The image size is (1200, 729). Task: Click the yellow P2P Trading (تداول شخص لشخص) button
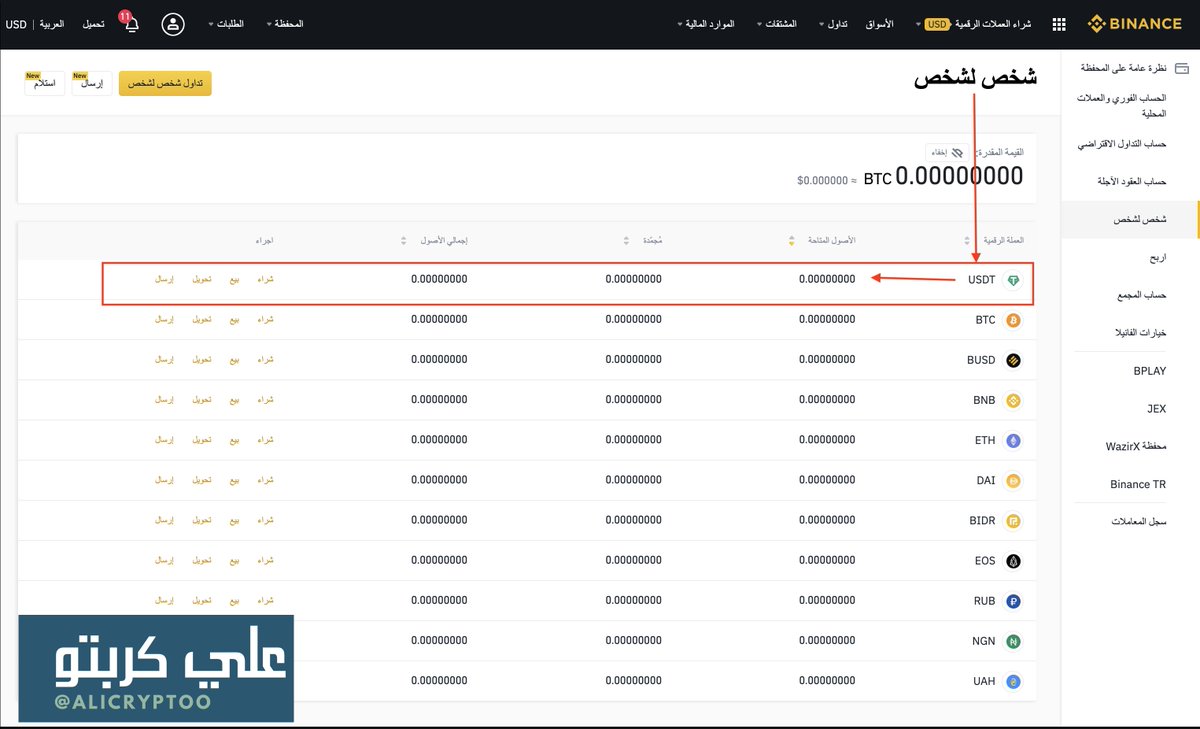[x=165, y=83]
